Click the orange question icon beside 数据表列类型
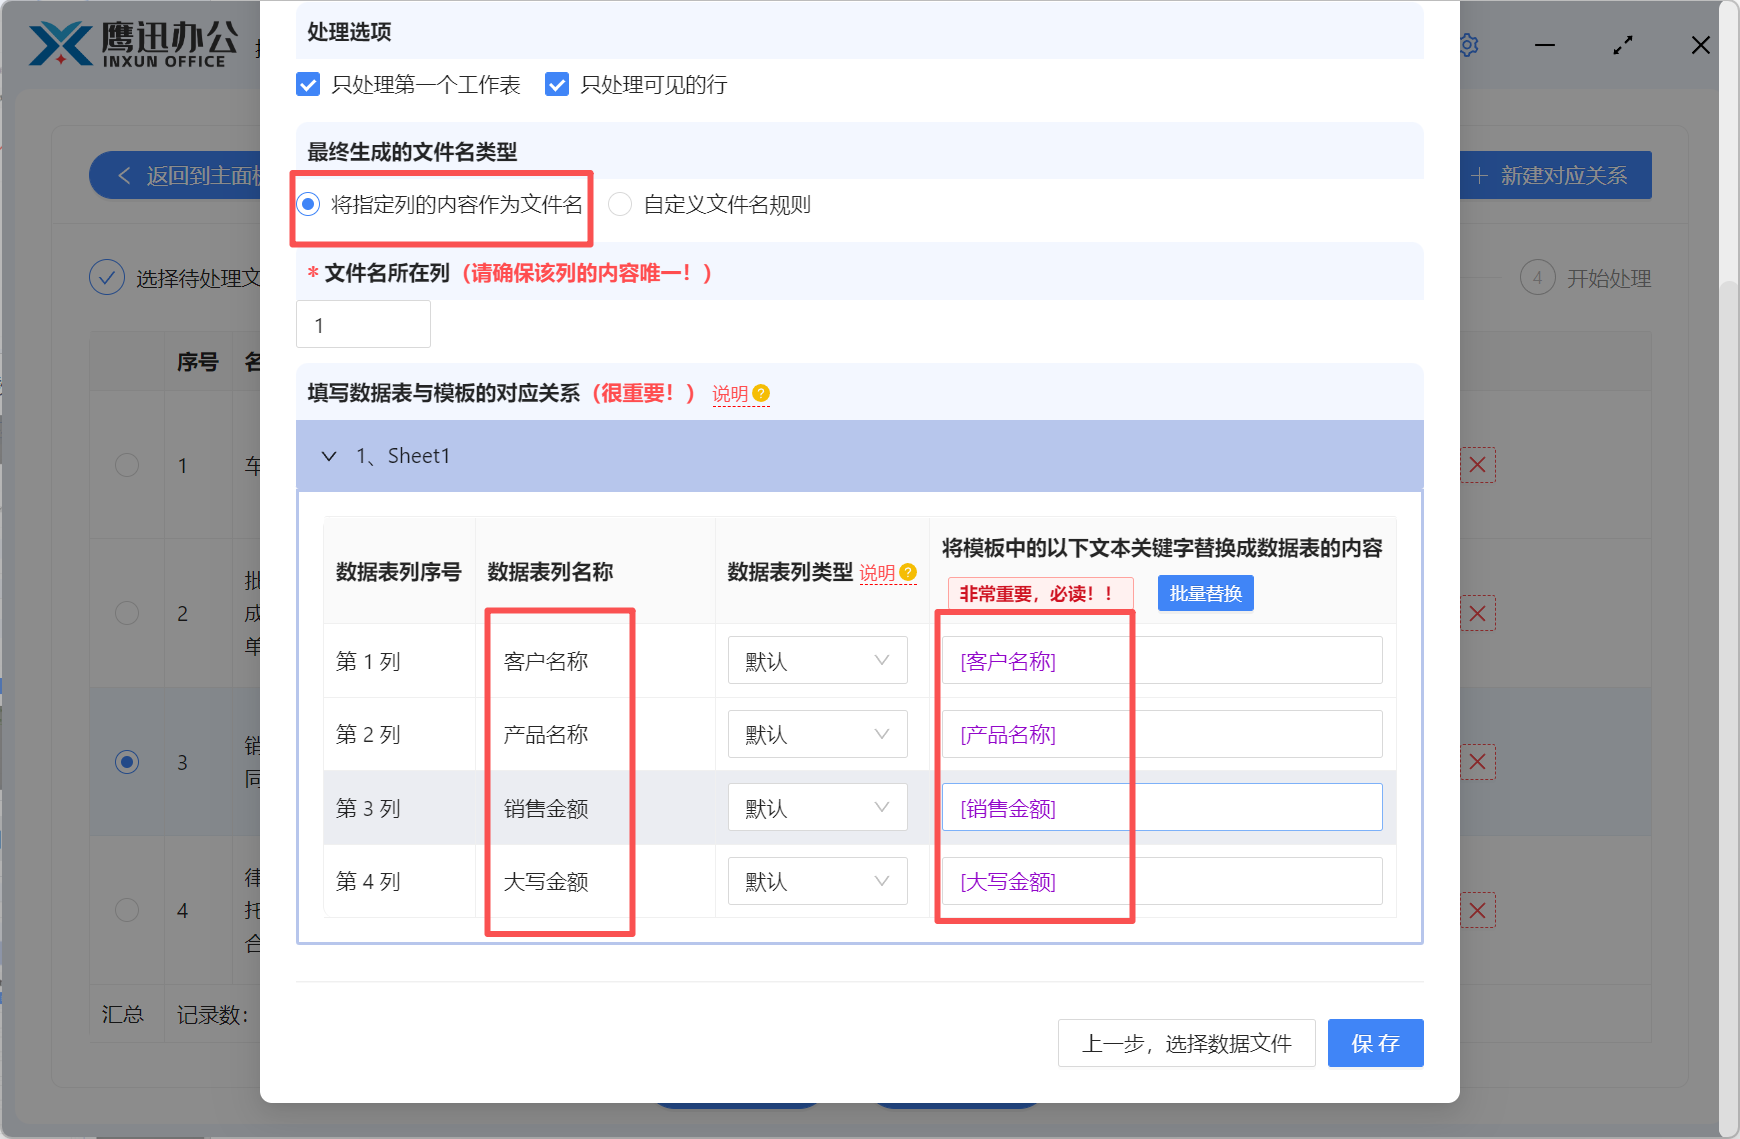1740x1139 pixels. tap(908, 573)
